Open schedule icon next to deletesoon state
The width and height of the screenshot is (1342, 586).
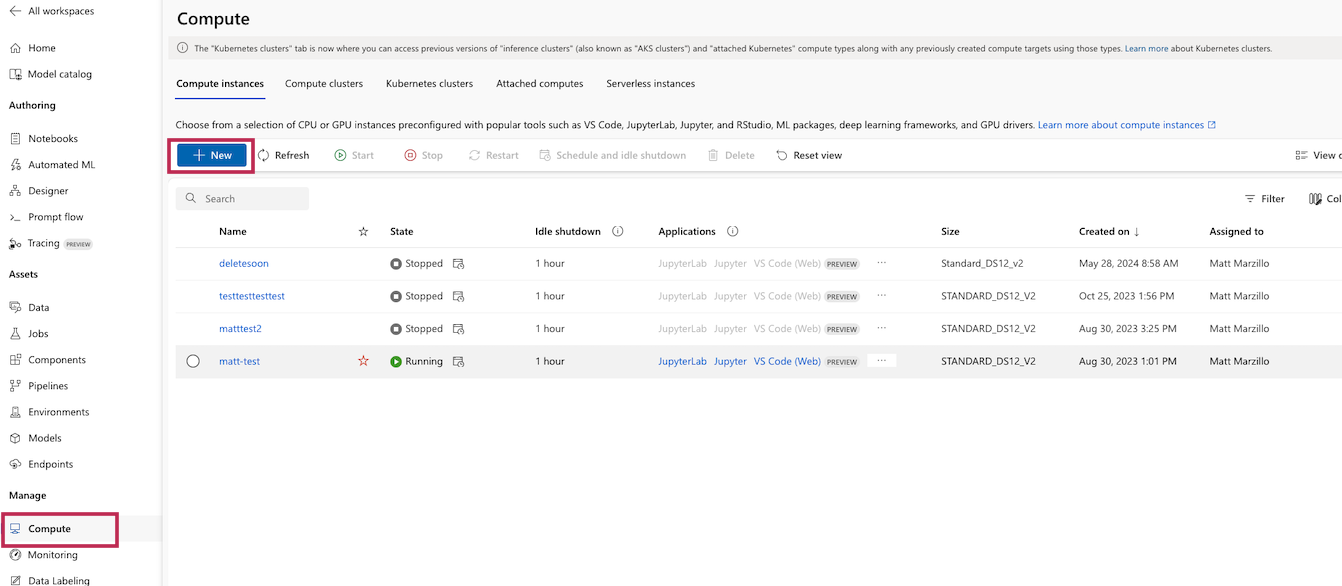(x=458, y=264)
